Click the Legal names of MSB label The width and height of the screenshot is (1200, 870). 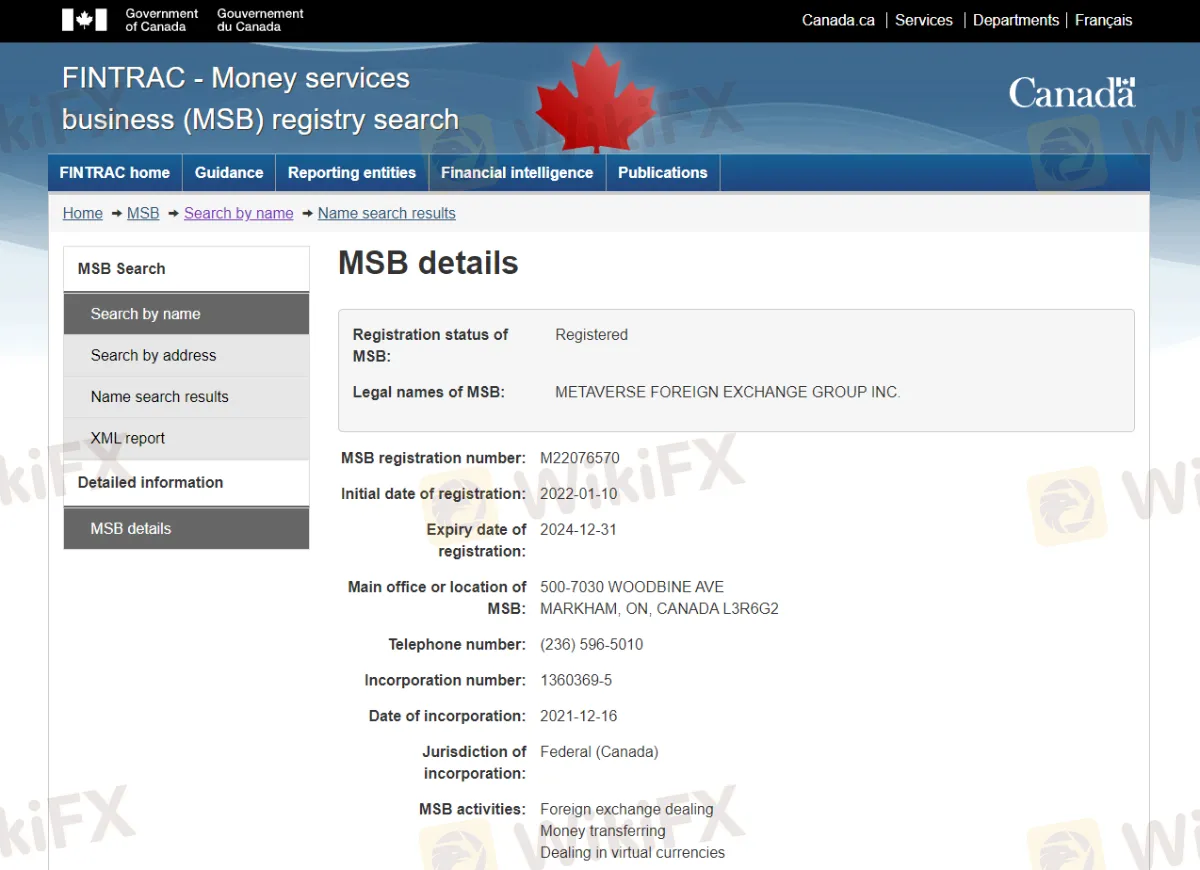click(429, 392)
